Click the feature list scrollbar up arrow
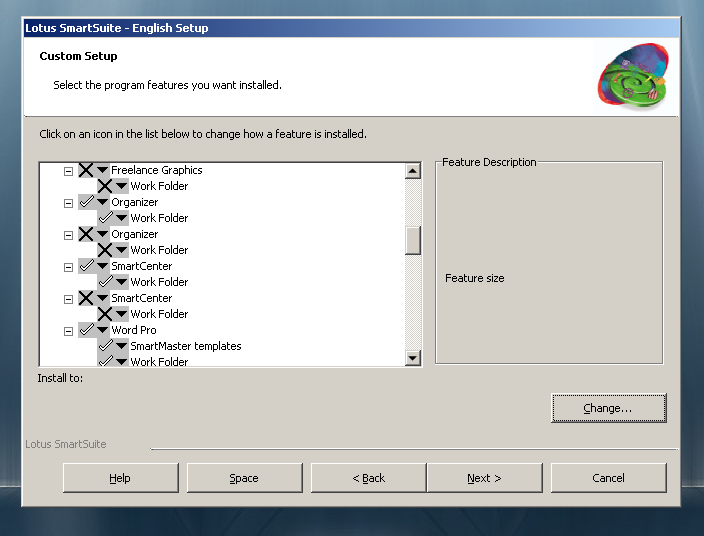Image resolution: width=704 pixels, height=536 pixels. coord(413,171)
